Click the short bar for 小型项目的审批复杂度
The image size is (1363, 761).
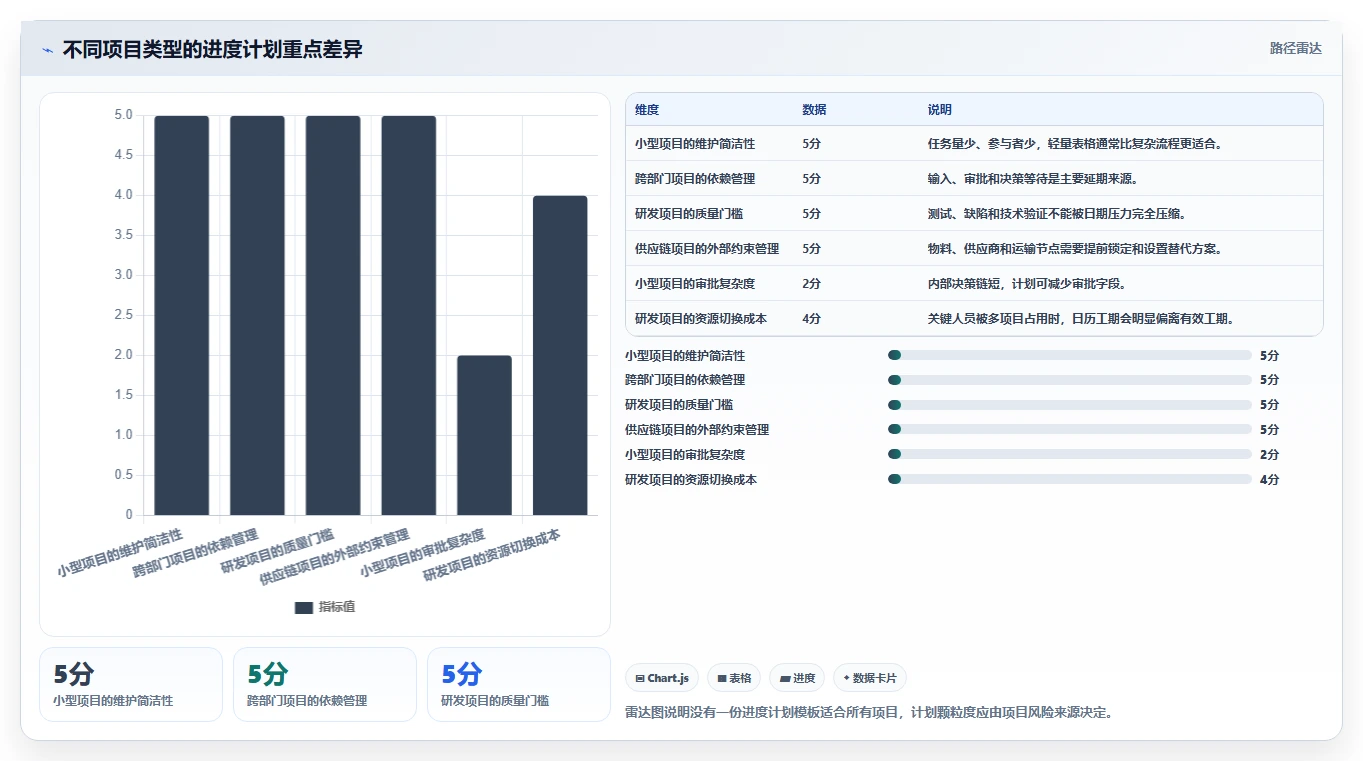tap(484, 435)
